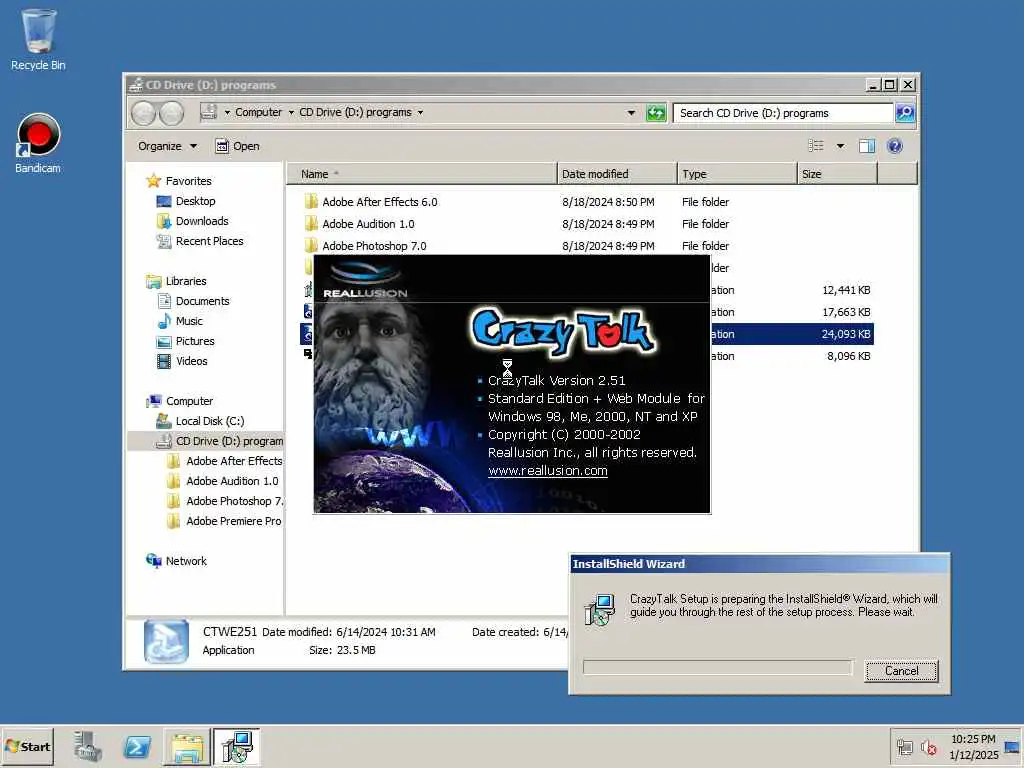This screenshot has height=768, width=1024.
Task: Change view using the view layout icon
Action: point(816,146)
